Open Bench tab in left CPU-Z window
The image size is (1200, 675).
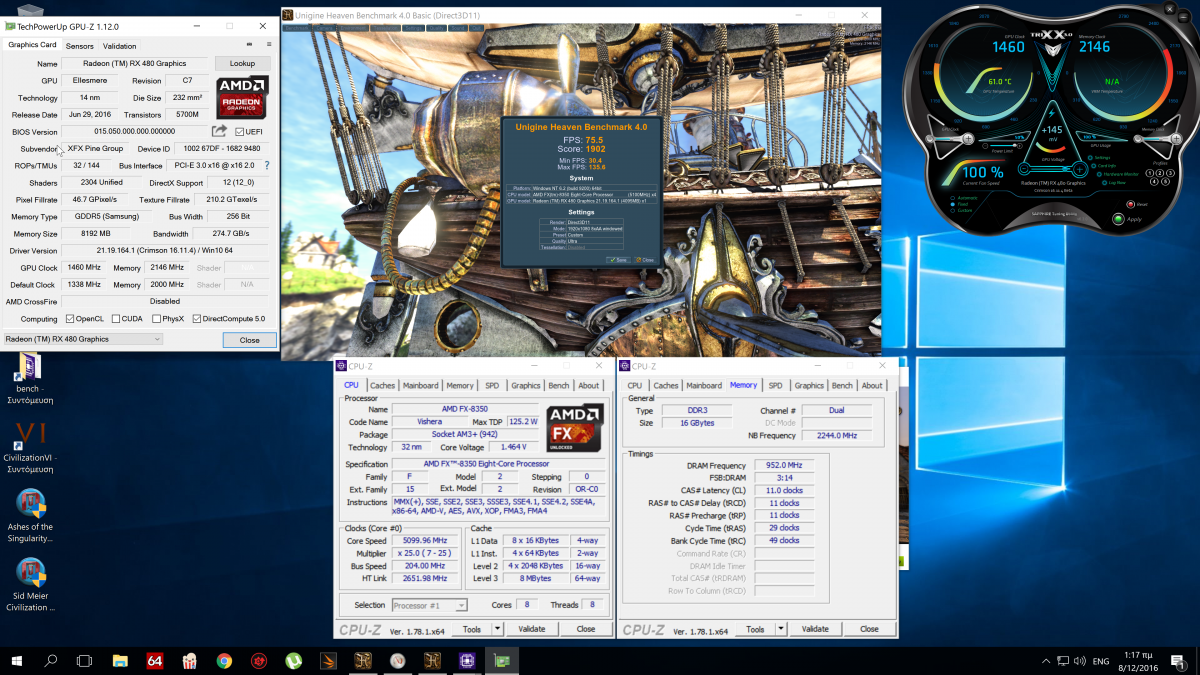click(x=559, y=385)
